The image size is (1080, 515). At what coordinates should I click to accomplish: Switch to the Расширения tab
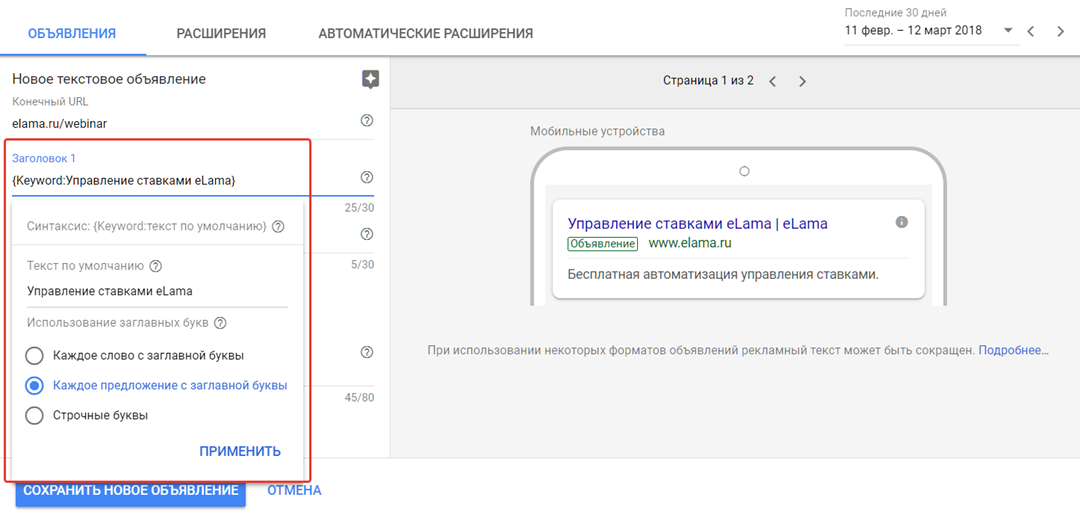(x=221, y=33)
